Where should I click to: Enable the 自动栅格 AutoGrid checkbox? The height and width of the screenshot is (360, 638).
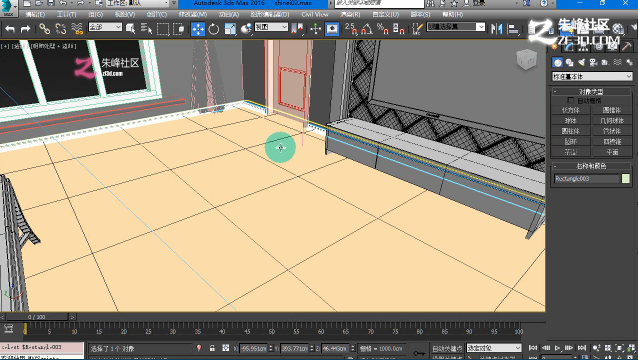click(x=570, y=100)
